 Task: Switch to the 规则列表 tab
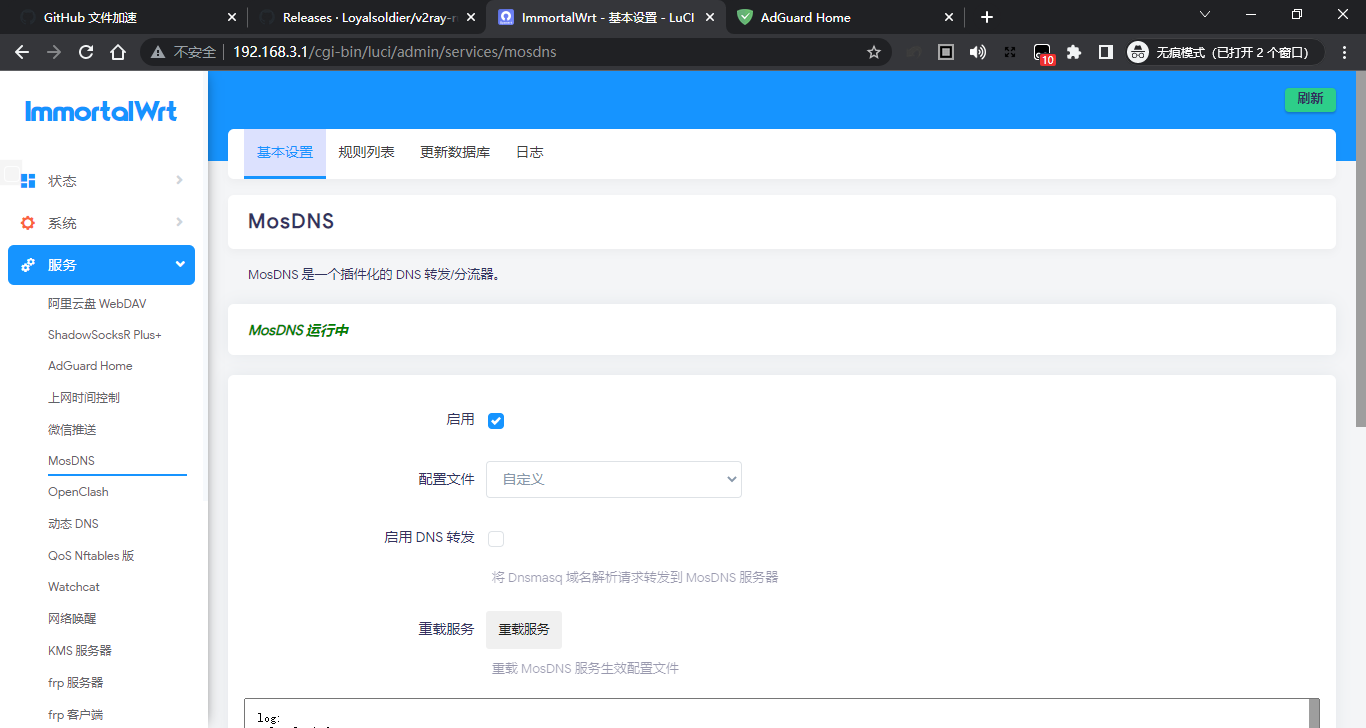click(367, 152)
